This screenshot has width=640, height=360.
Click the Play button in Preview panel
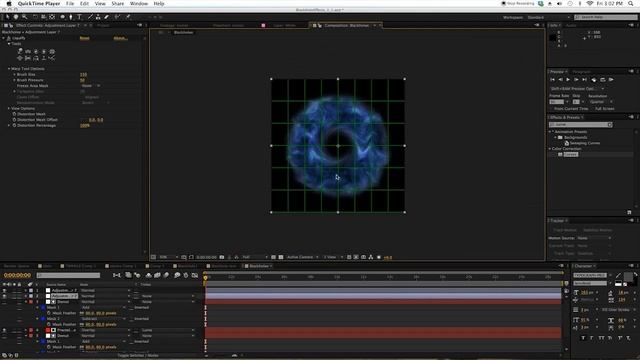(568, 80)
